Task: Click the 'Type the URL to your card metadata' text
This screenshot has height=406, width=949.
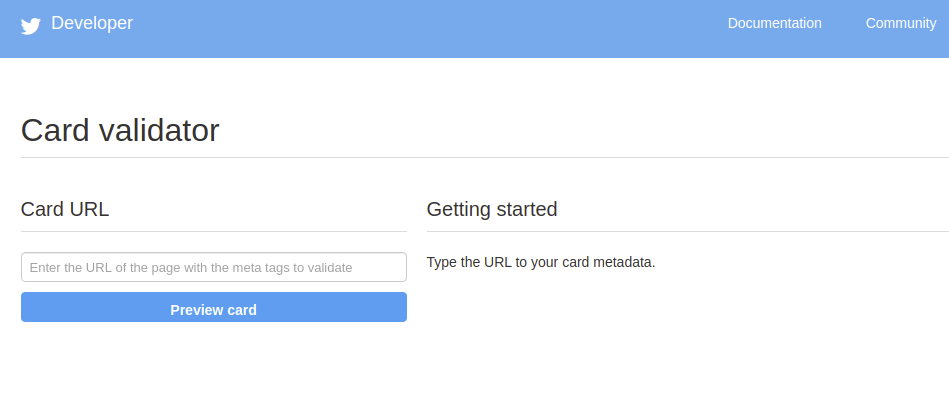Action: tap(541, 263)
